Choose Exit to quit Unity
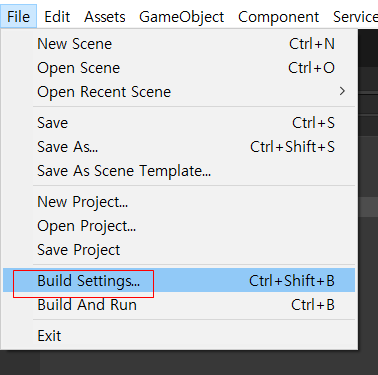378x375 pixels. [179, 336]
